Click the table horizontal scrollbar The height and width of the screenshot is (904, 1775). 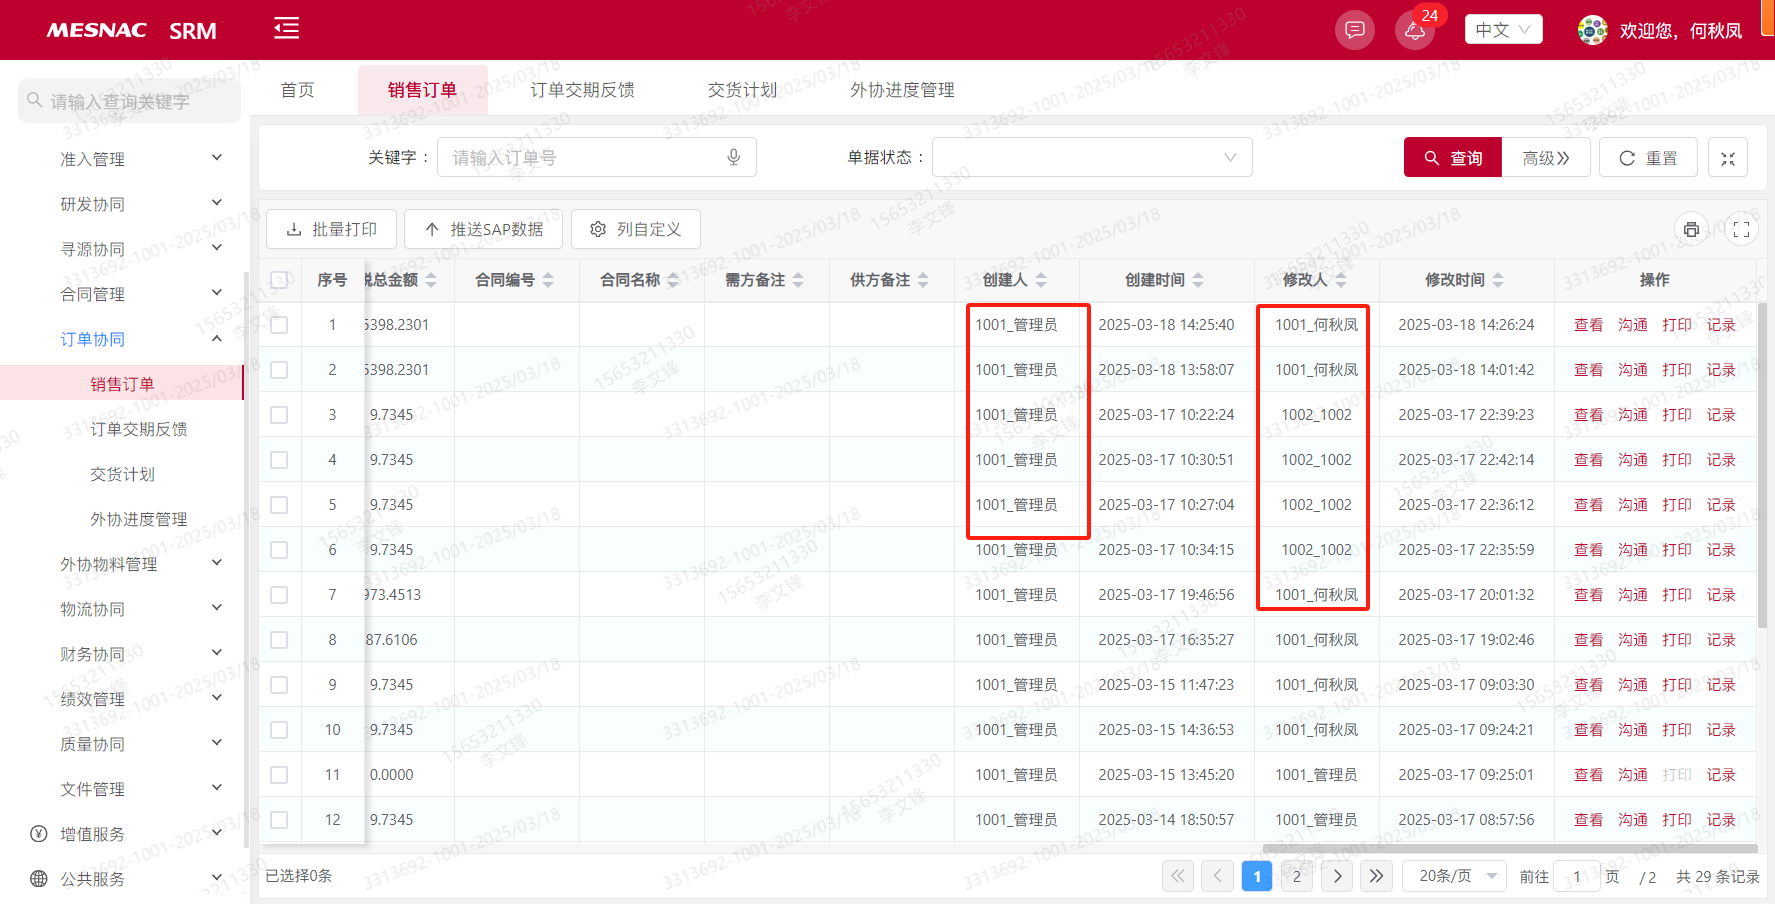[x=1510, y=849]
